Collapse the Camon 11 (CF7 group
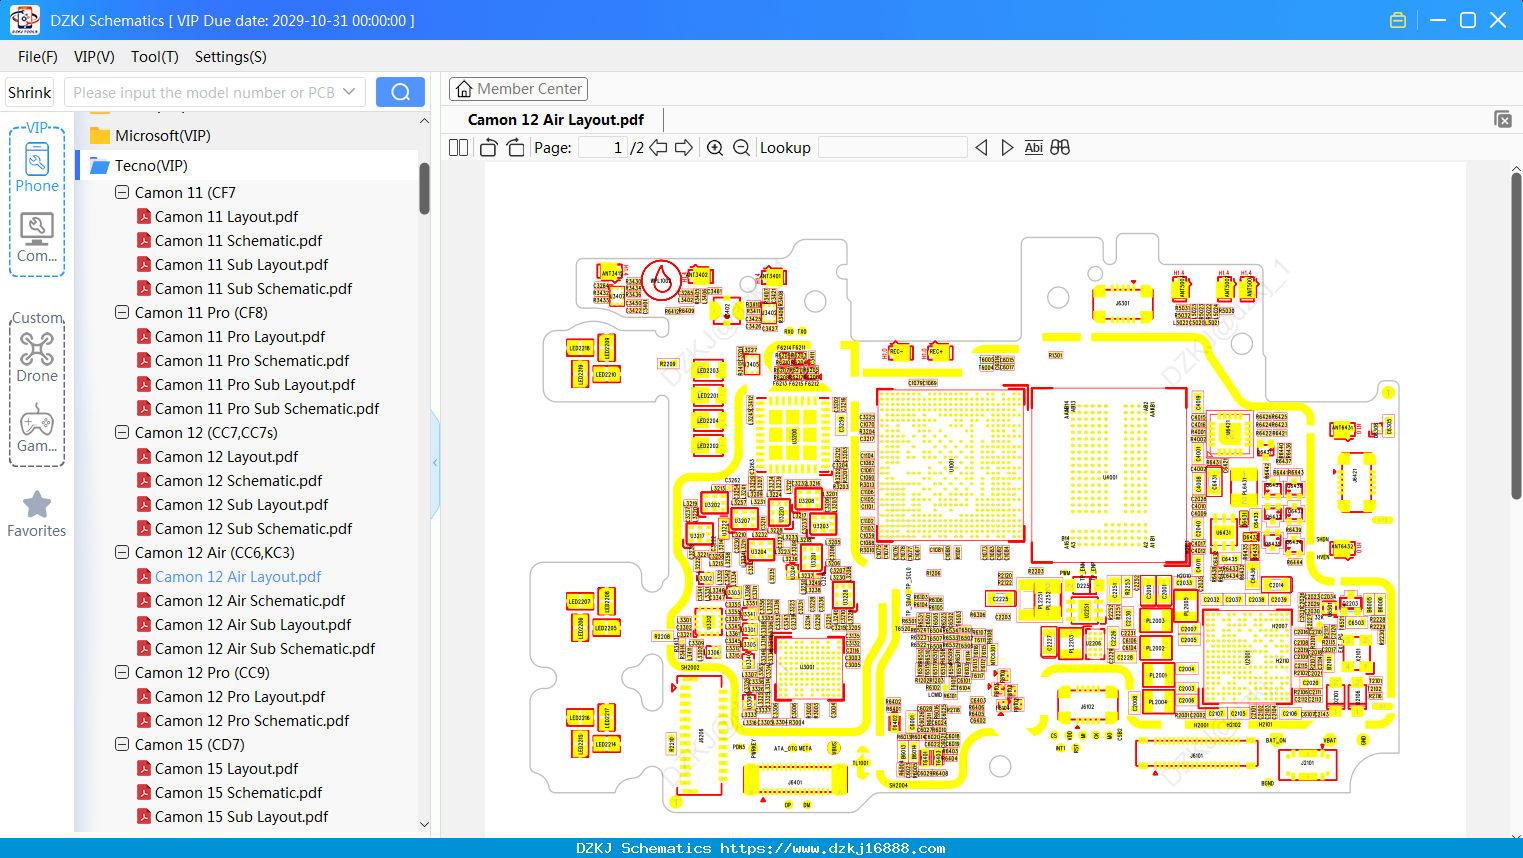 click(122, 192)
